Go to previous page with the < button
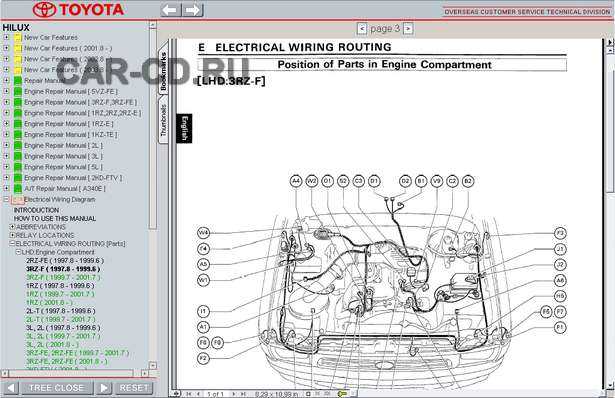The height and width of the screenshot is (398, 615). [x=362, y=29]
